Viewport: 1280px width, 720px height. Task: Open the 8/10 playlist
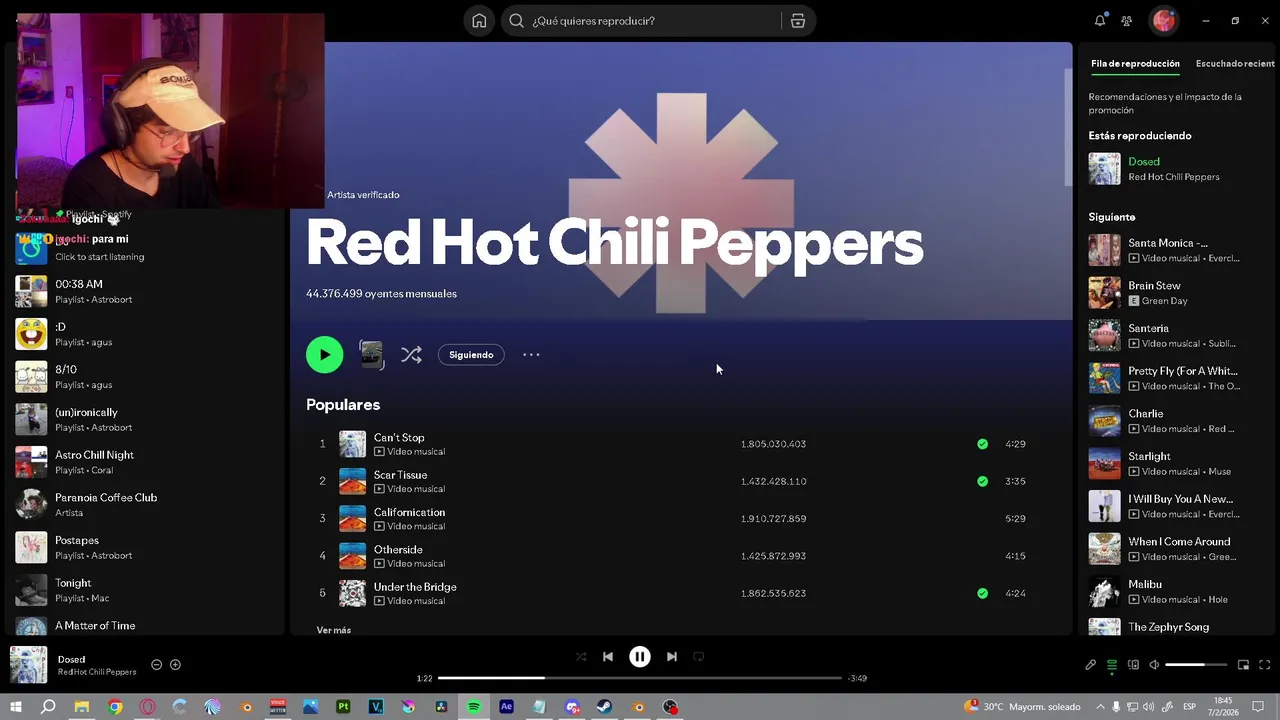coord(145,377)
